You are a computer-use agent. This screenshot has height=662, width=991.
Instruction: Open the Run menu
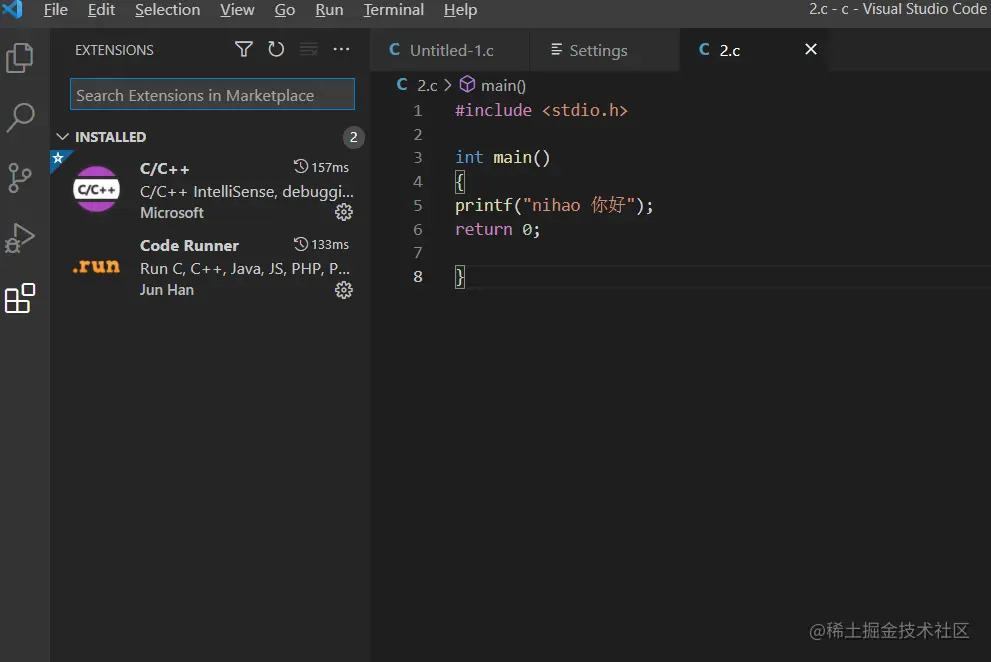click(329, 10)
